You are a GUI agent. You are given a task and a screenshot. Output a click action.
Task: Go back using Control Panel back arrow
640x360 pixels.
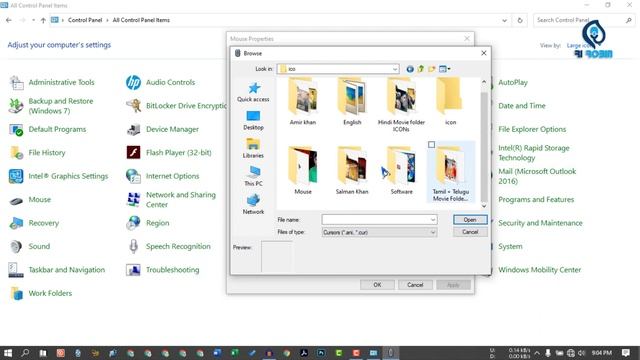click(x=9, y=20)
